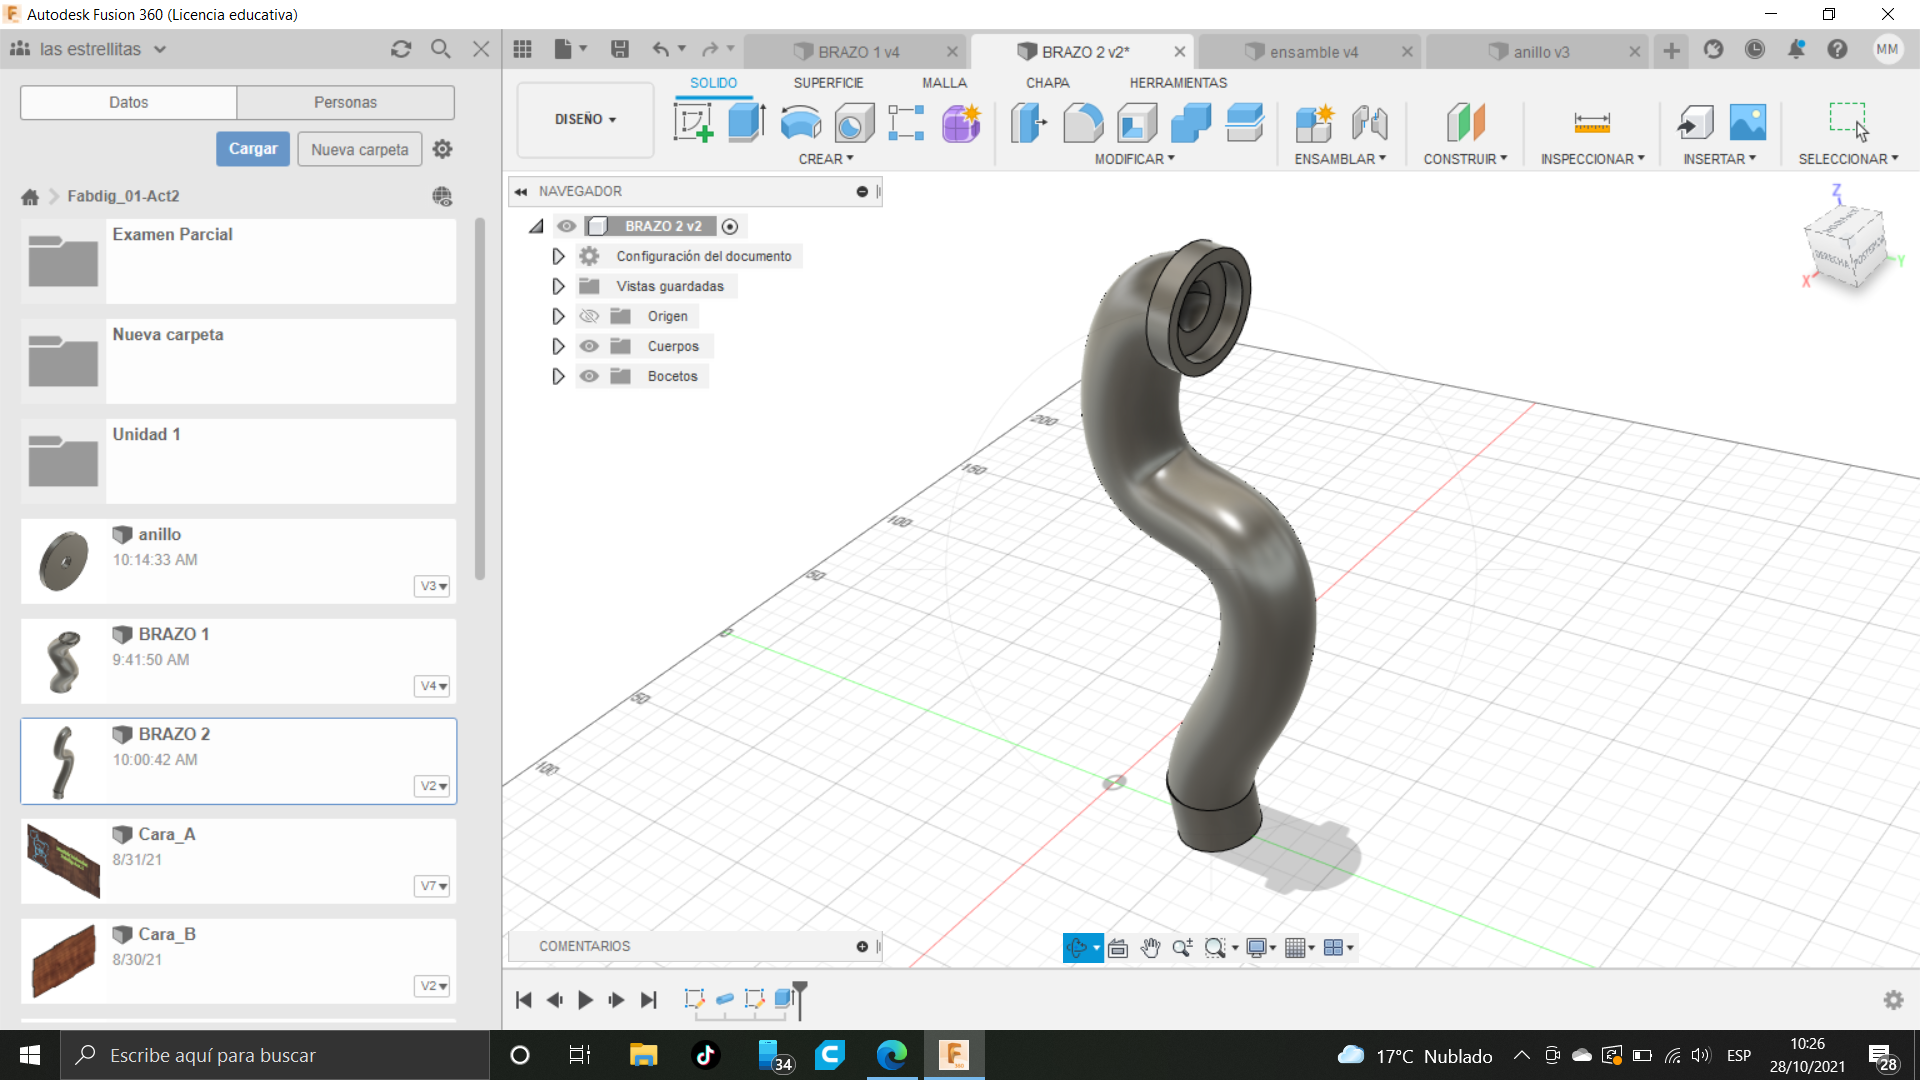
Task: Click the Save icon
Action: click(620, 49)
